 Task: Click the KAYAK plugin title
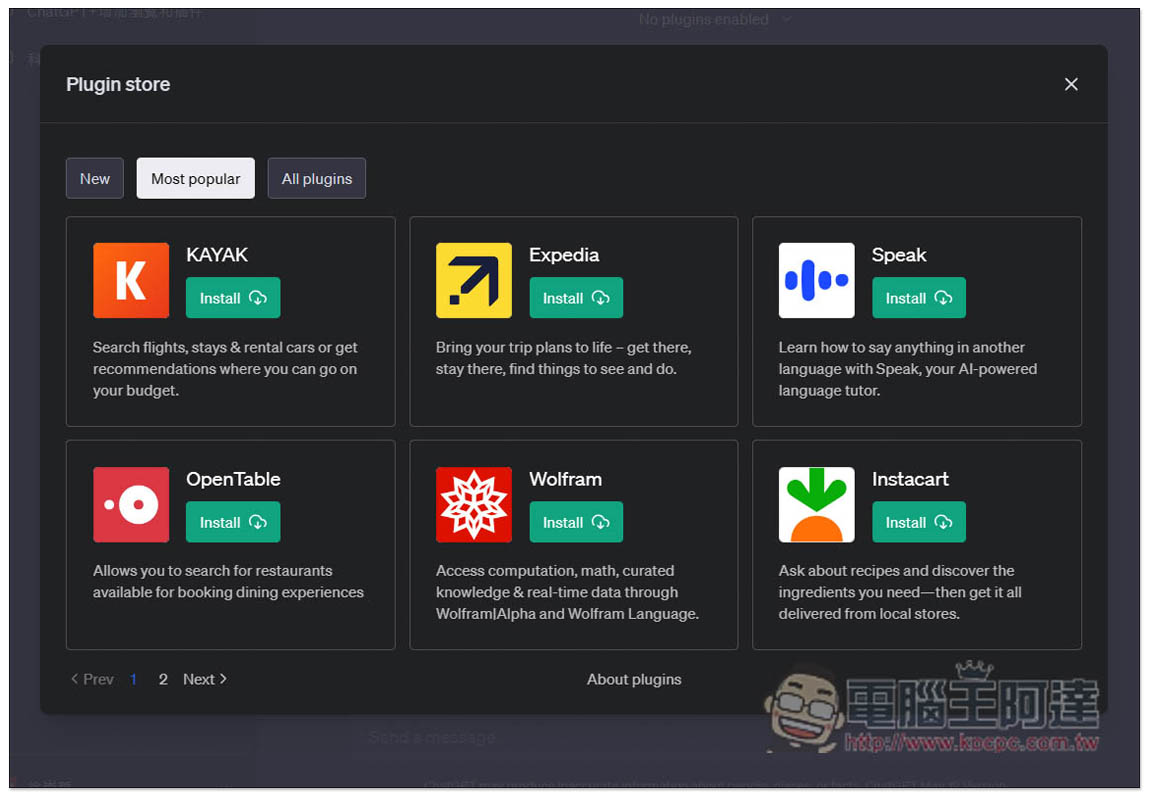tap(217, 255)
